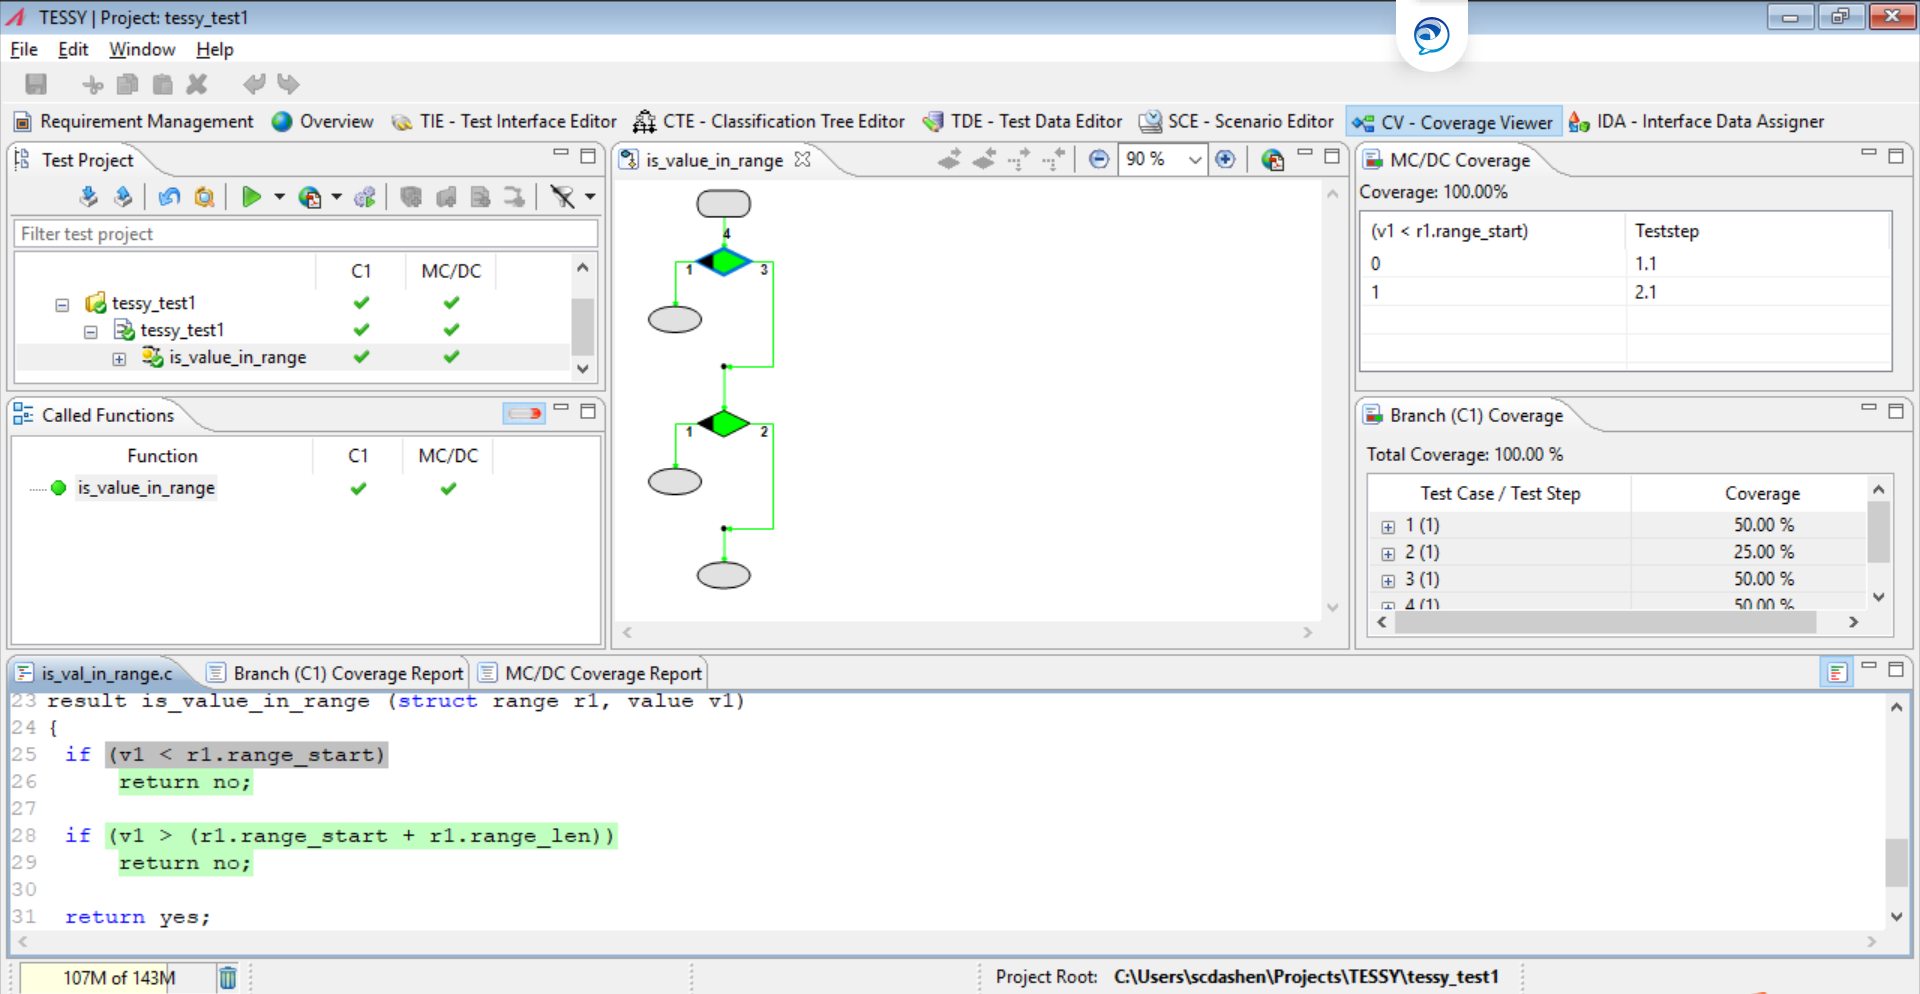Click the report globe icon in flow chart toolbar

(x=1272, y=159)
